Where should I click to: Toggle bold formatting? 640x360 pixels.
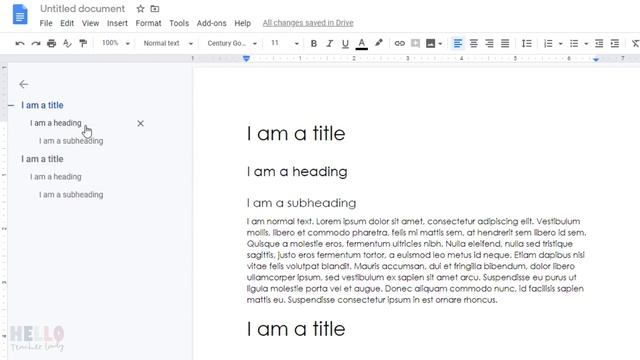[313, 43]
